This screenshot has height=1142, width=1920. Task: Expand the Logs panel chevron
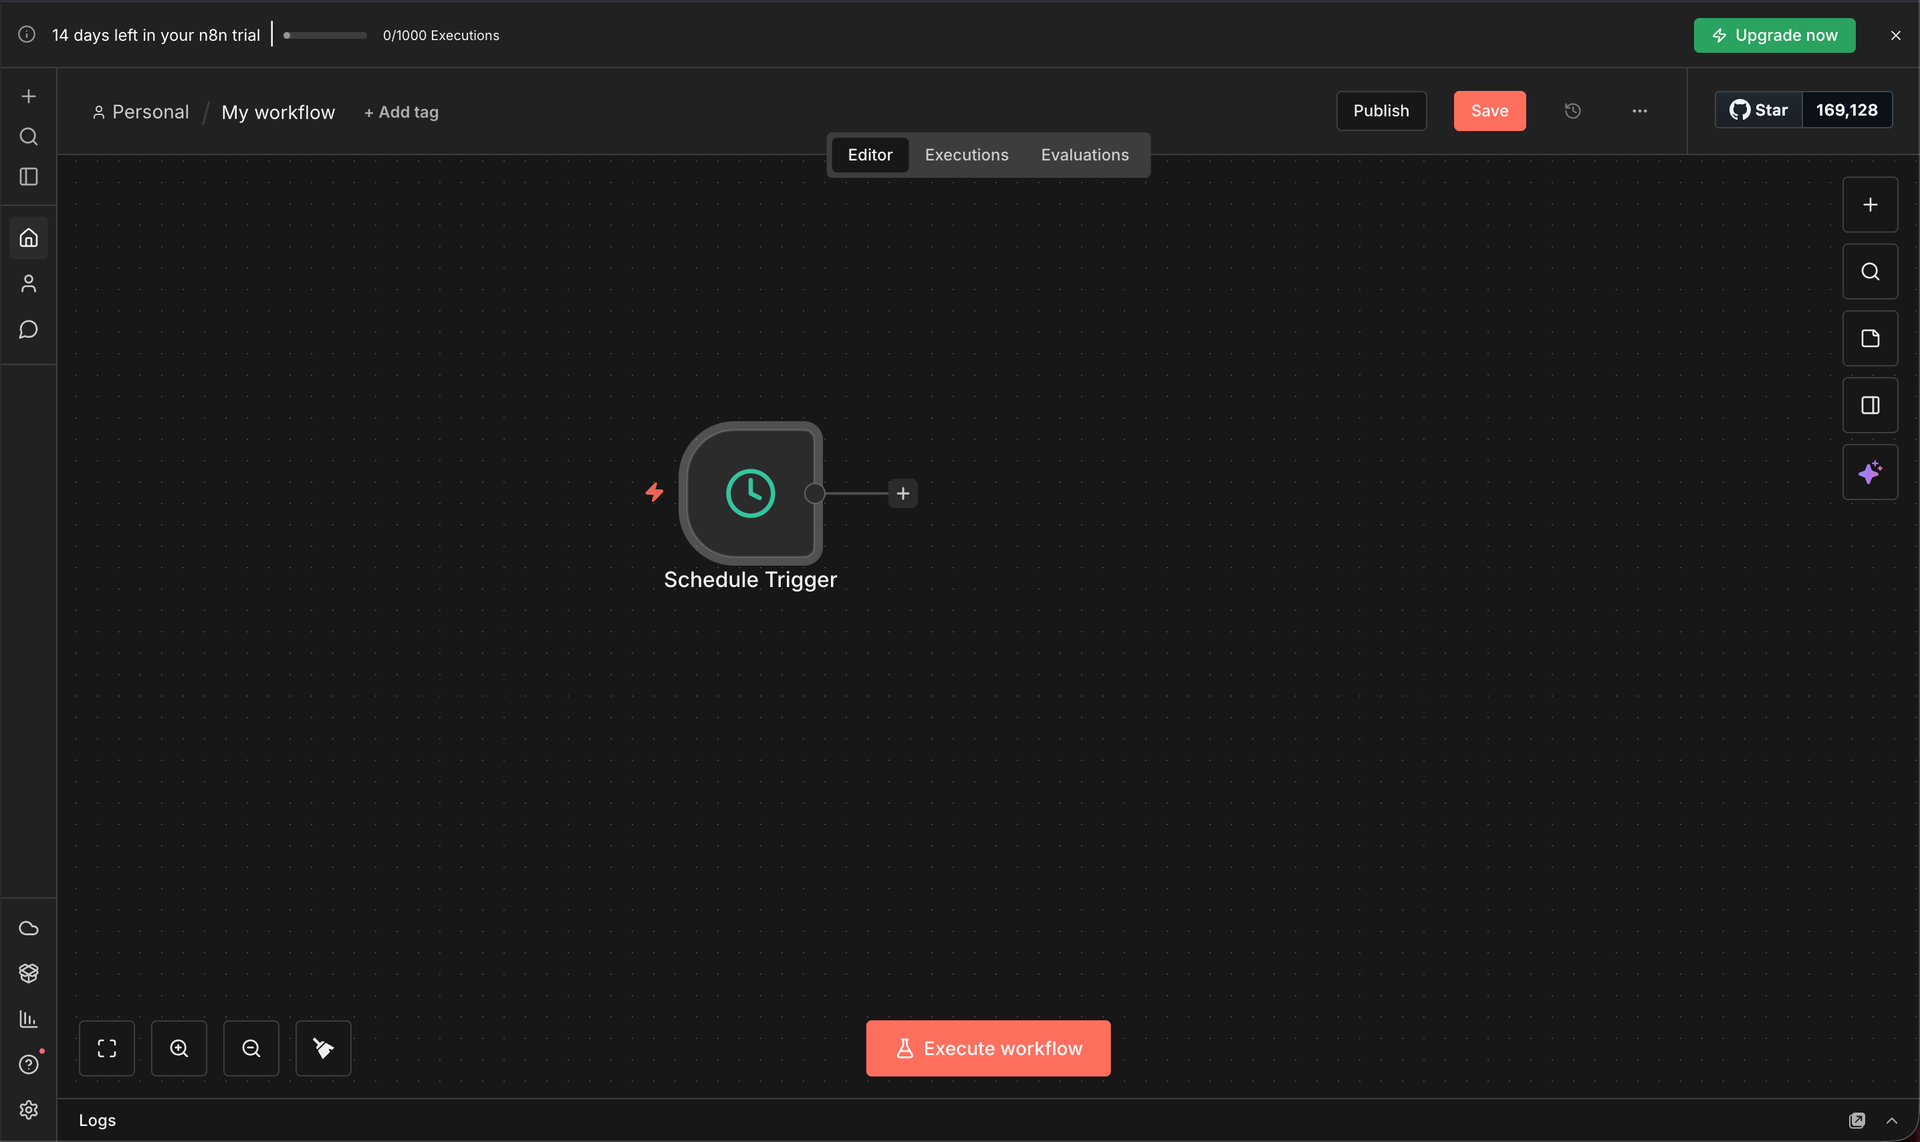[1892, 1120]
